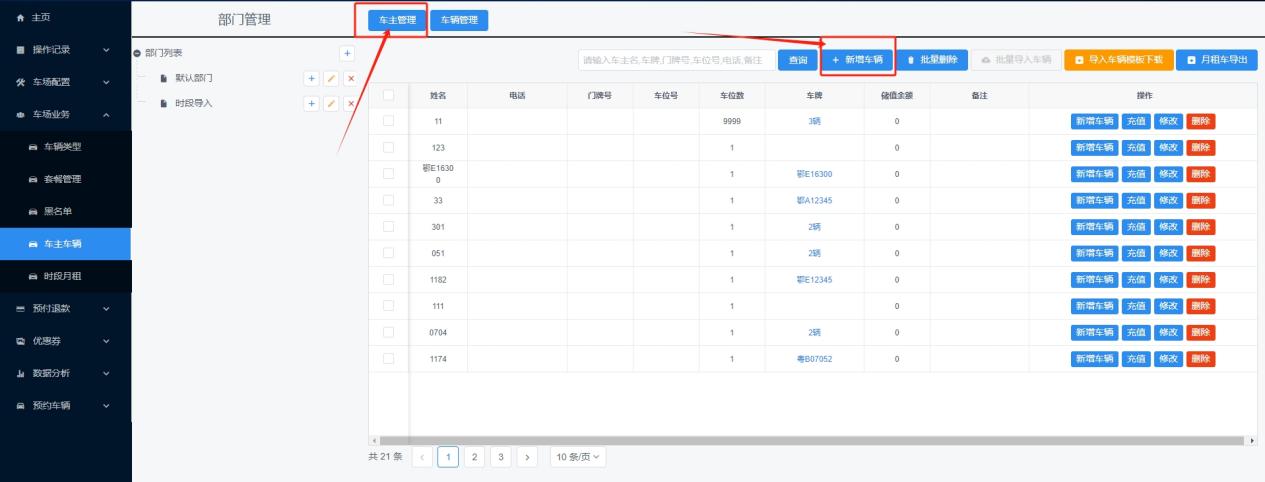
Task: Check the checkbox for row 1174
Action: (388, 358)
